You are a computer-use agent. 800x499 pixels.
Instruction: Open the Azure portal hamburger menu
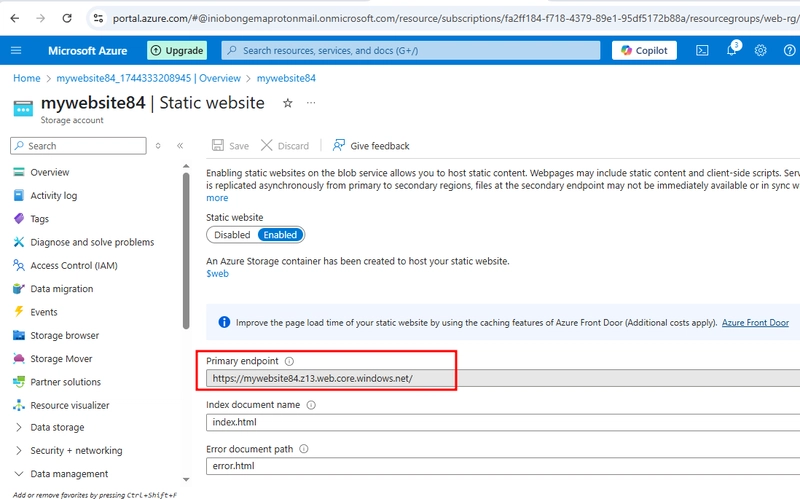[x=16, y=51]
